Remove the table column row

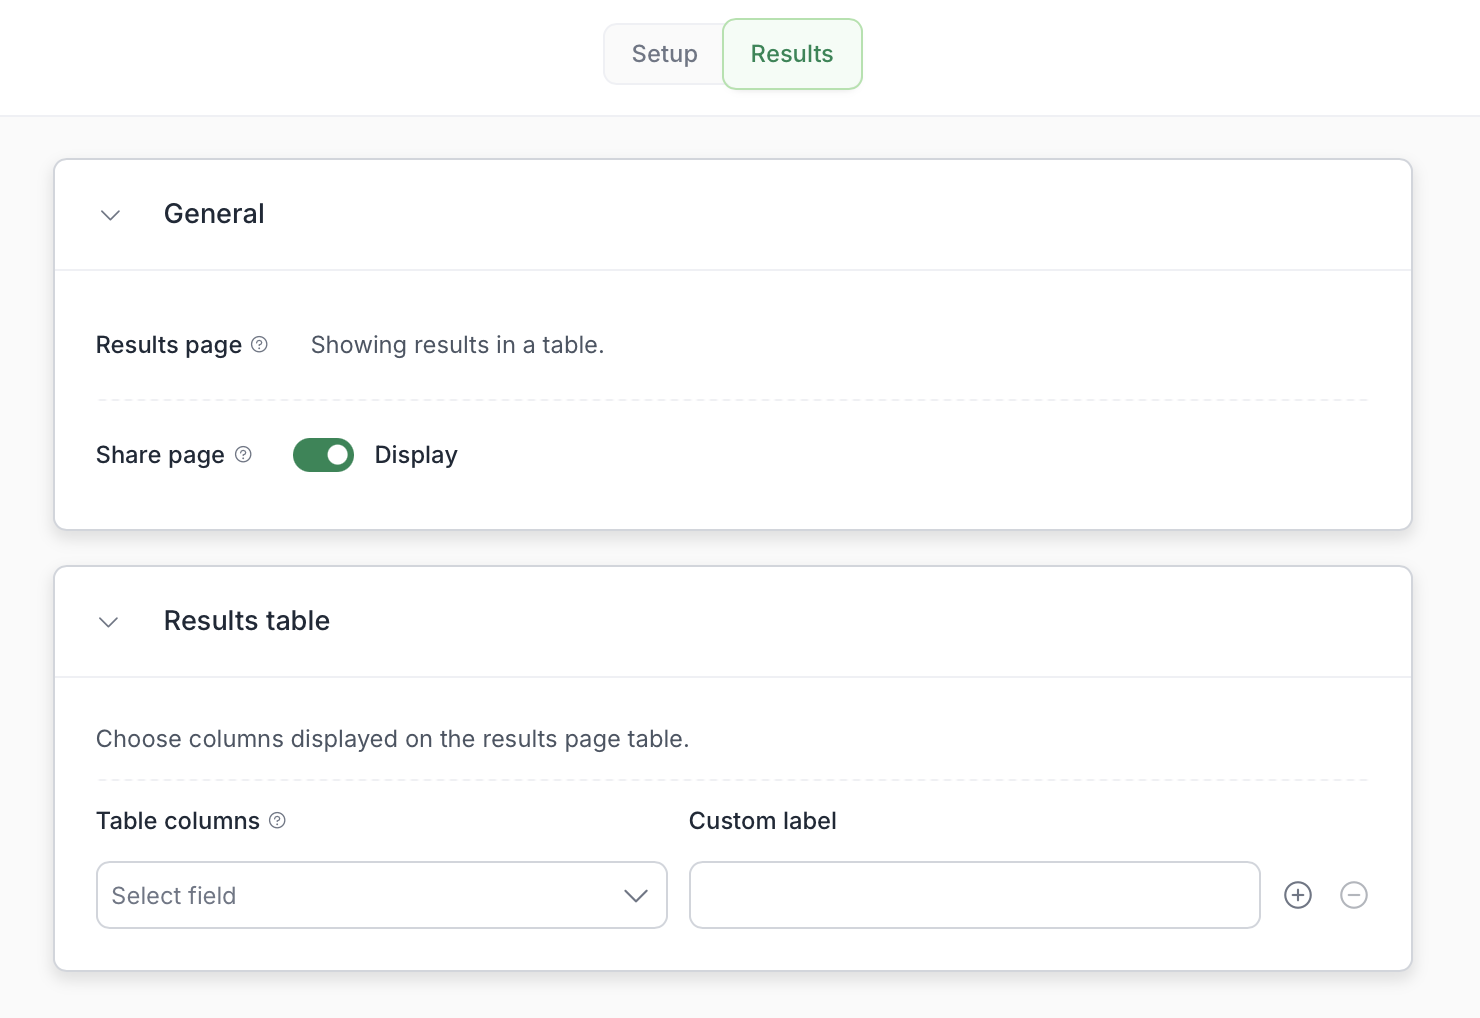[1354, 895]
